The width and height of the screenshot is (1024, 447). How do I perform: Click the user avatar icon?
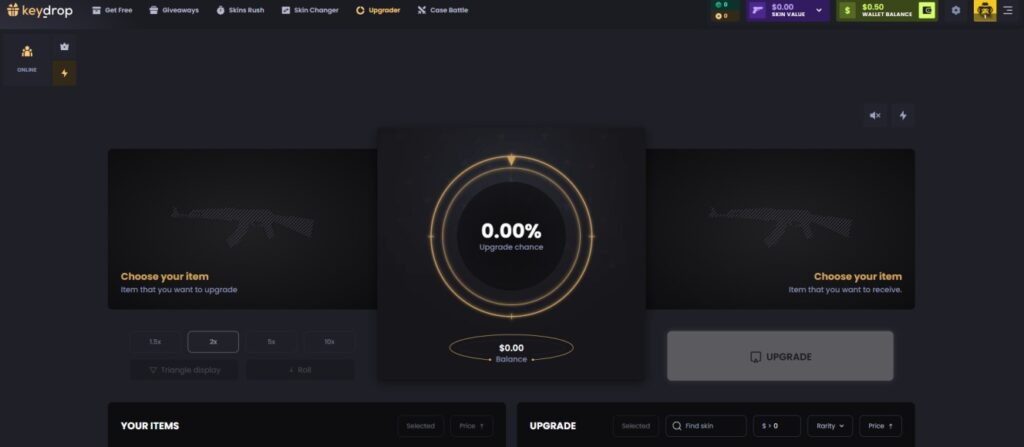coord(985,10)
